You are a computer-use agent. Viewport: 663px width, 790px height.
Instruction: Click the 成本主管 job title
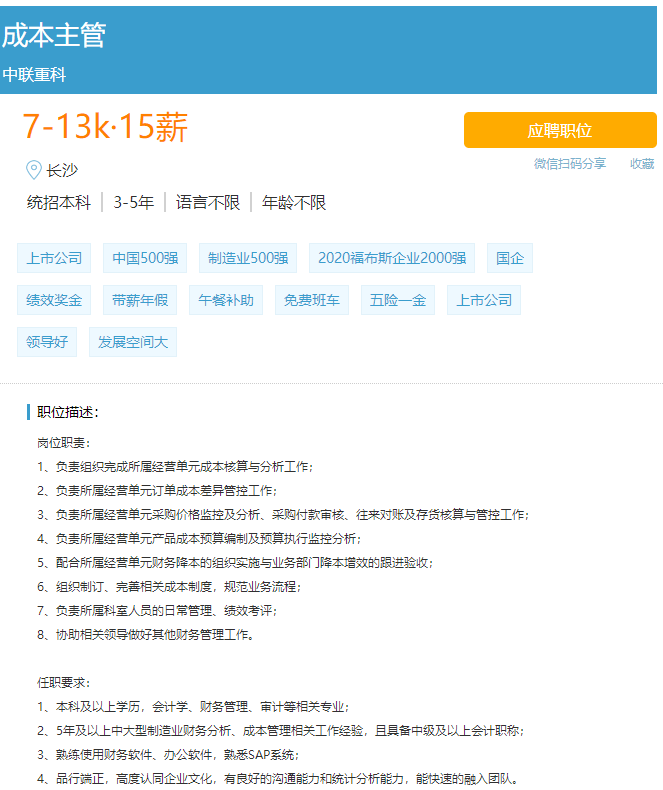click(54, 35)
